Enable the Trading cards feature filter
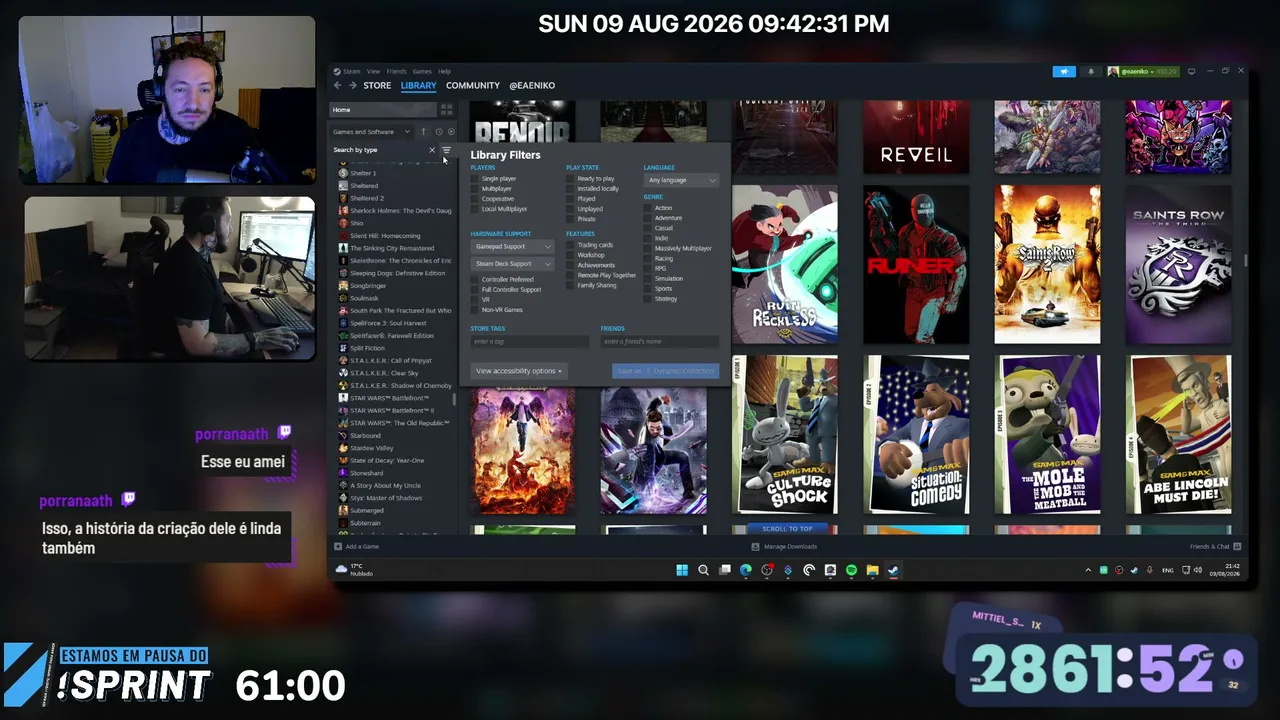This screenshot has height=720, width=1280. tap(570, 245)
